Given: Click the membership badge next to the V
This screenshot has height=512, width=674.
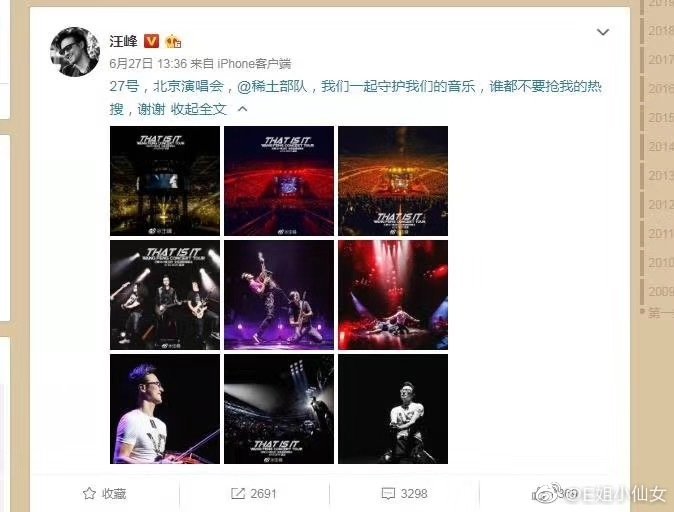Looking at the screenshot, I should click(x=173, y=41).
